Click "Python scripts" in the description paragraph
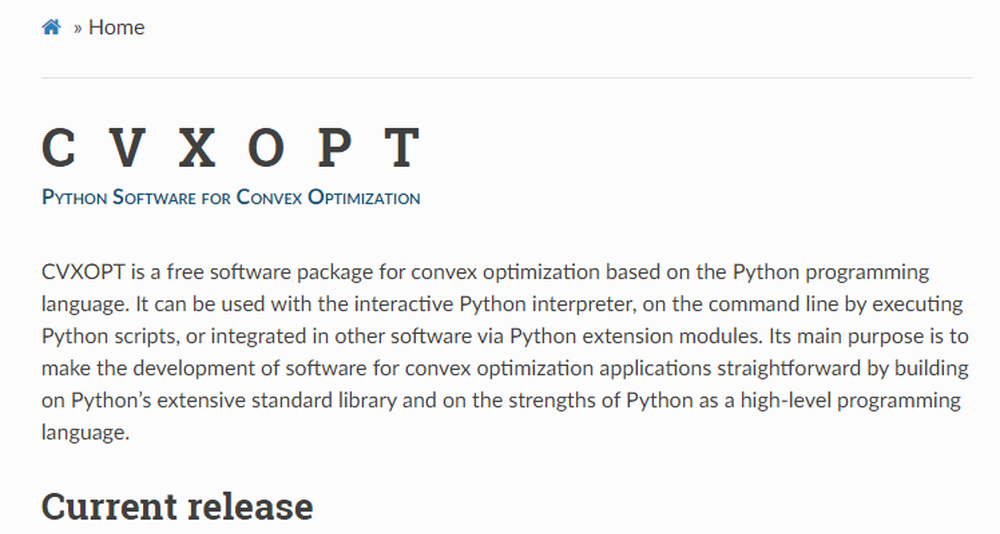The image size is (1000, 534). 102,335
